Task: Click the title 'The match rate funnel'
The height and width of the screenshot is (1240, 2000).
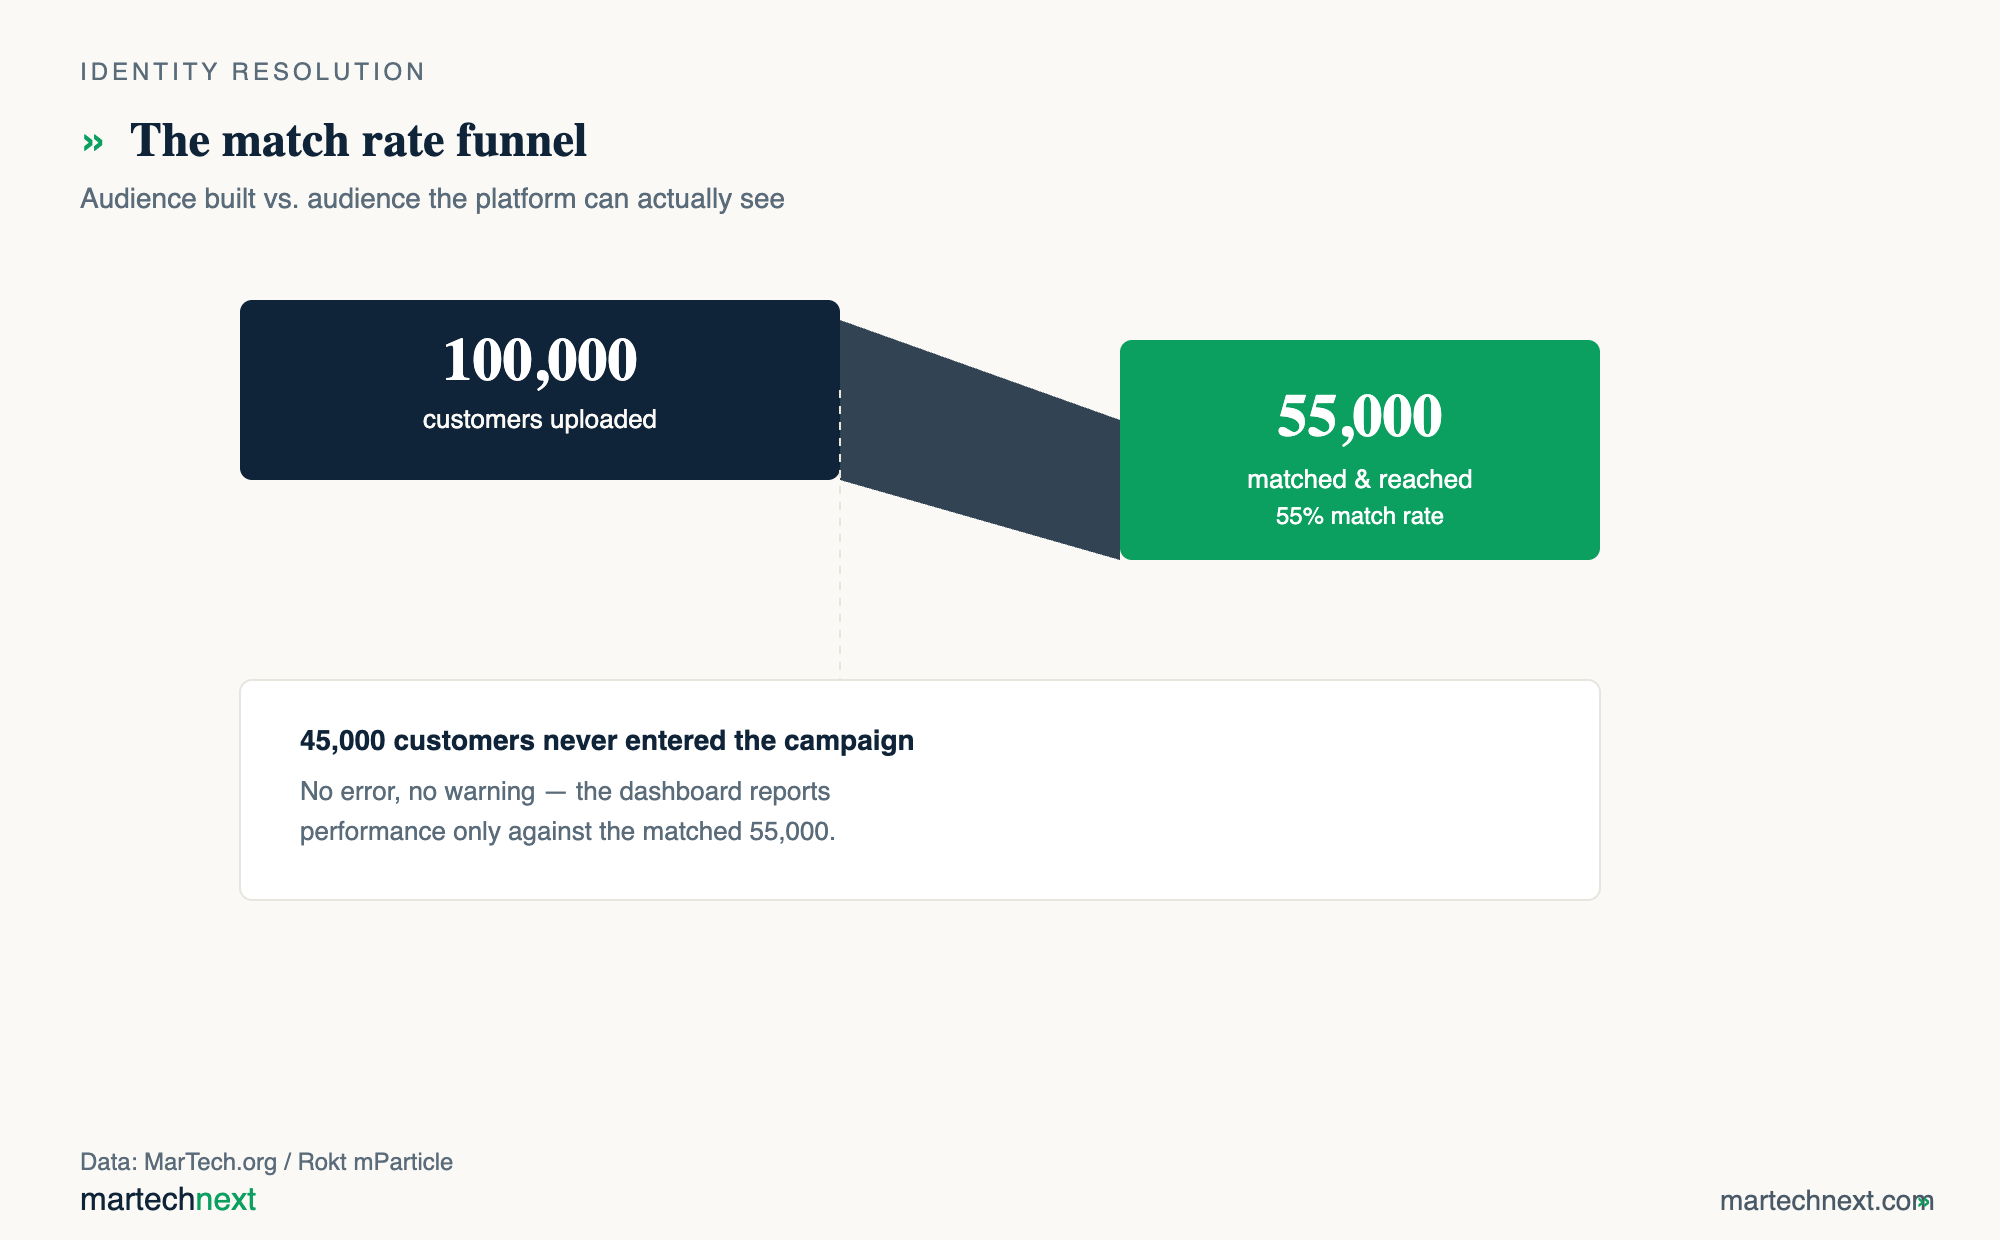Action: (x=358, y=141)
